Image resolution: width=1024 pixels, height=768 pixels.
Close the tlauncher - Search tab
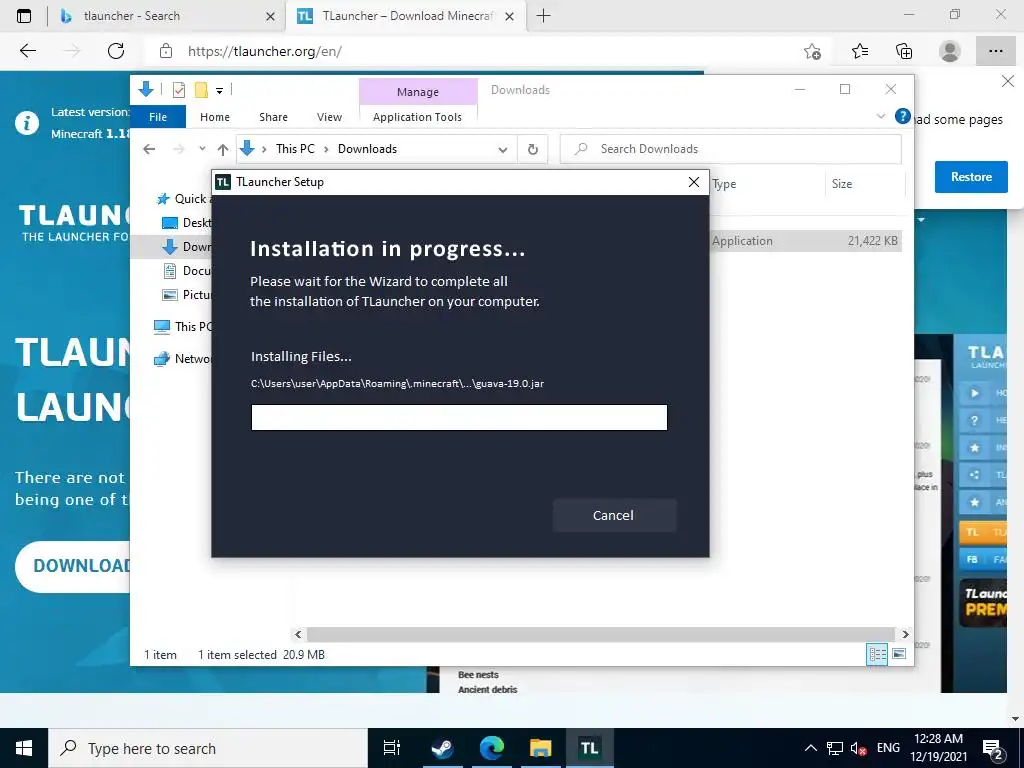[270, 17]
